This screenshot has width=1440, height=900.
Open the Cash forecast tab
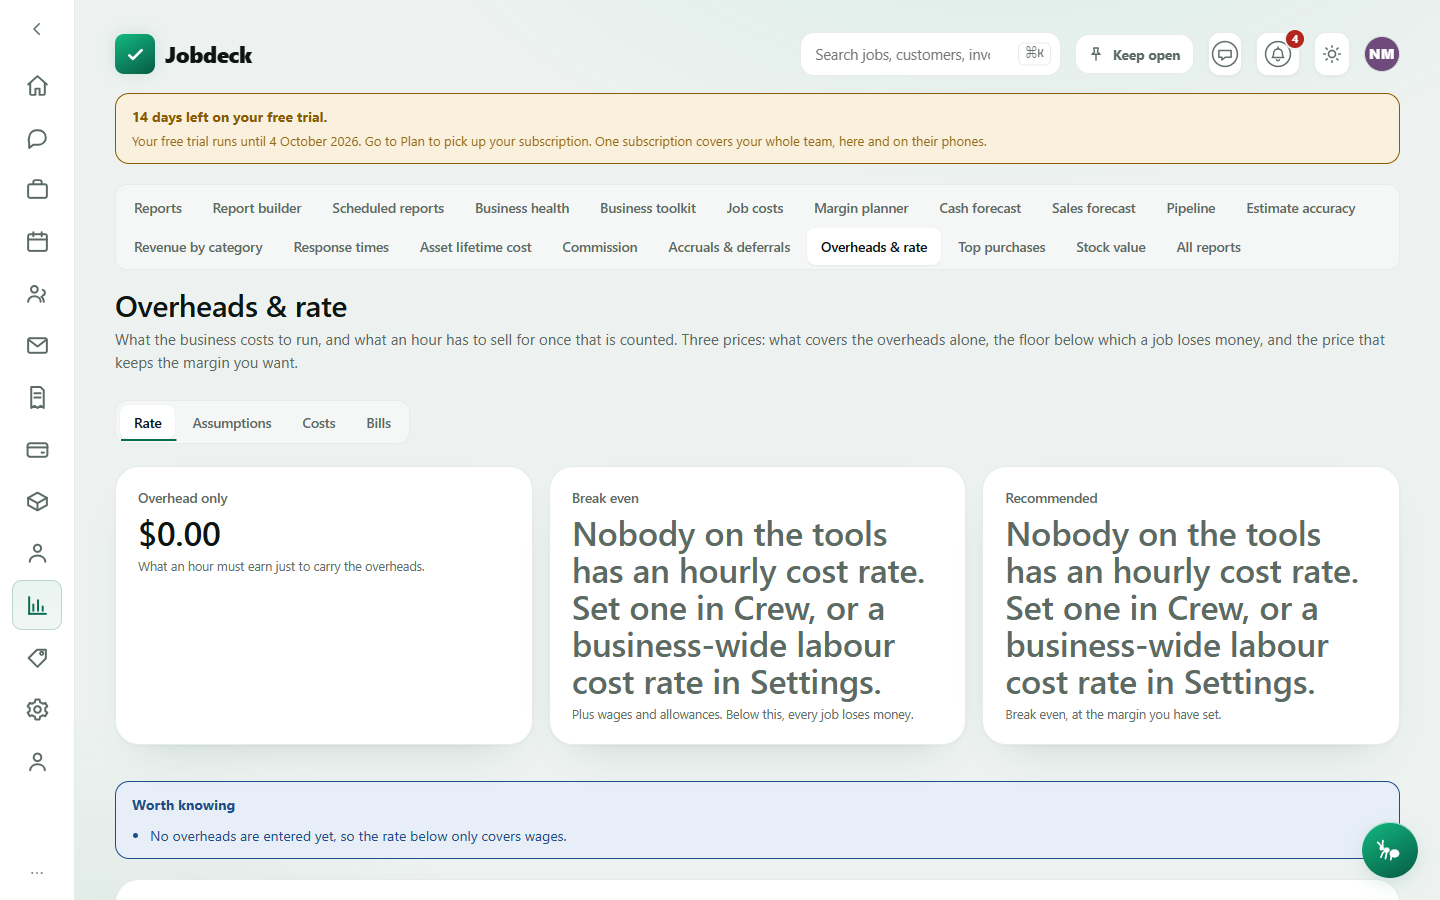pos(980,208)
